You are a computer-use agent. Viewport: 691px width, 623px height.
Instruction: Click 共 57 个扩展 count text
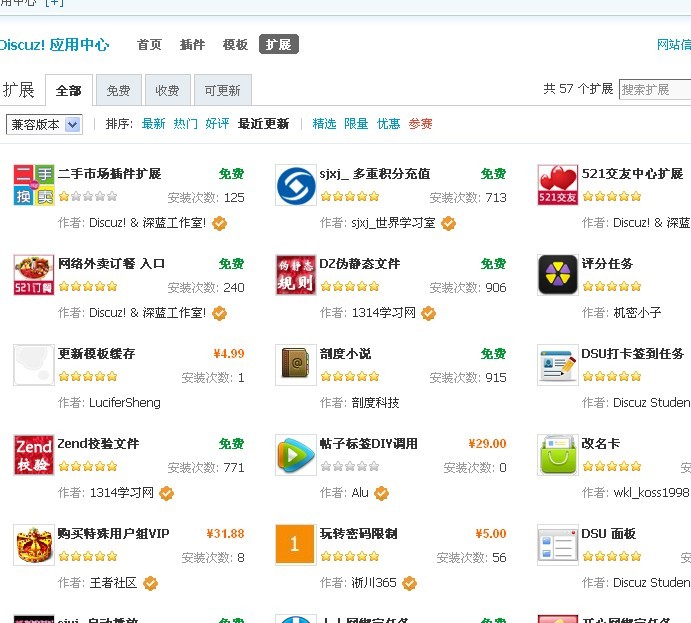tap(578, 89)
